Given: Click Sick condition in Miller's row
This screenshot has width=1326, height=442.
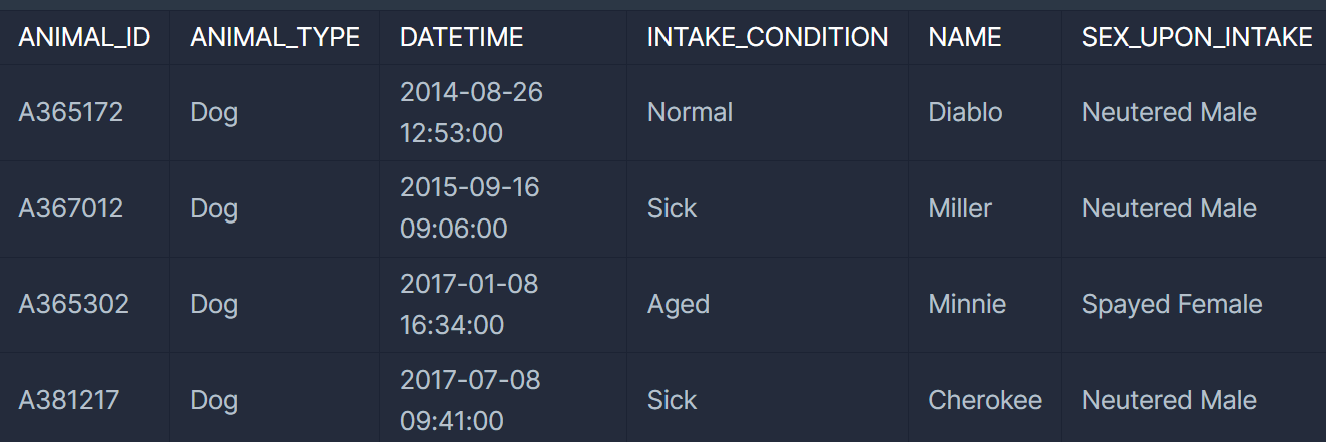Looking at the screenshot, I should pos(672,208).
